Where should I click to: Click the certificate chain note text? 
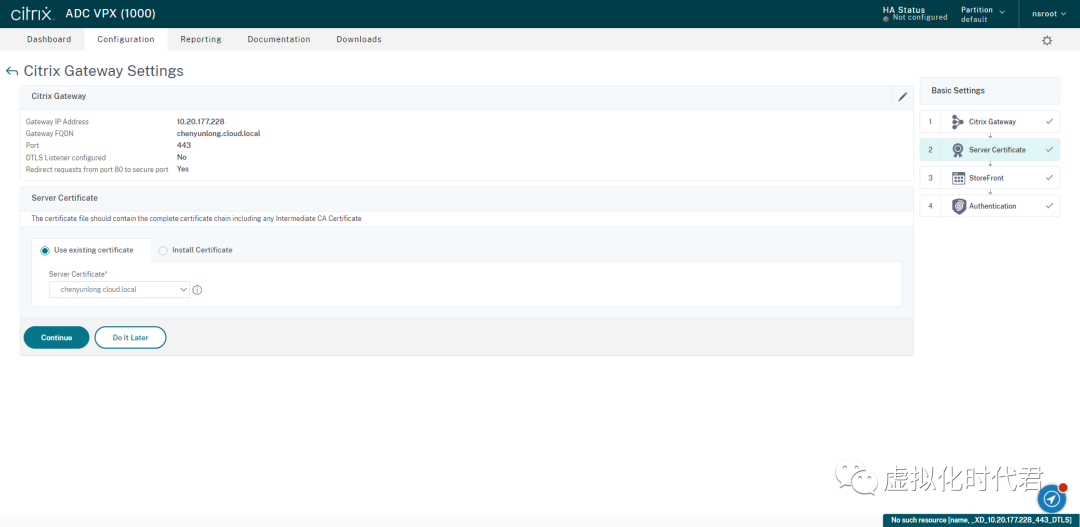(196, 218)
